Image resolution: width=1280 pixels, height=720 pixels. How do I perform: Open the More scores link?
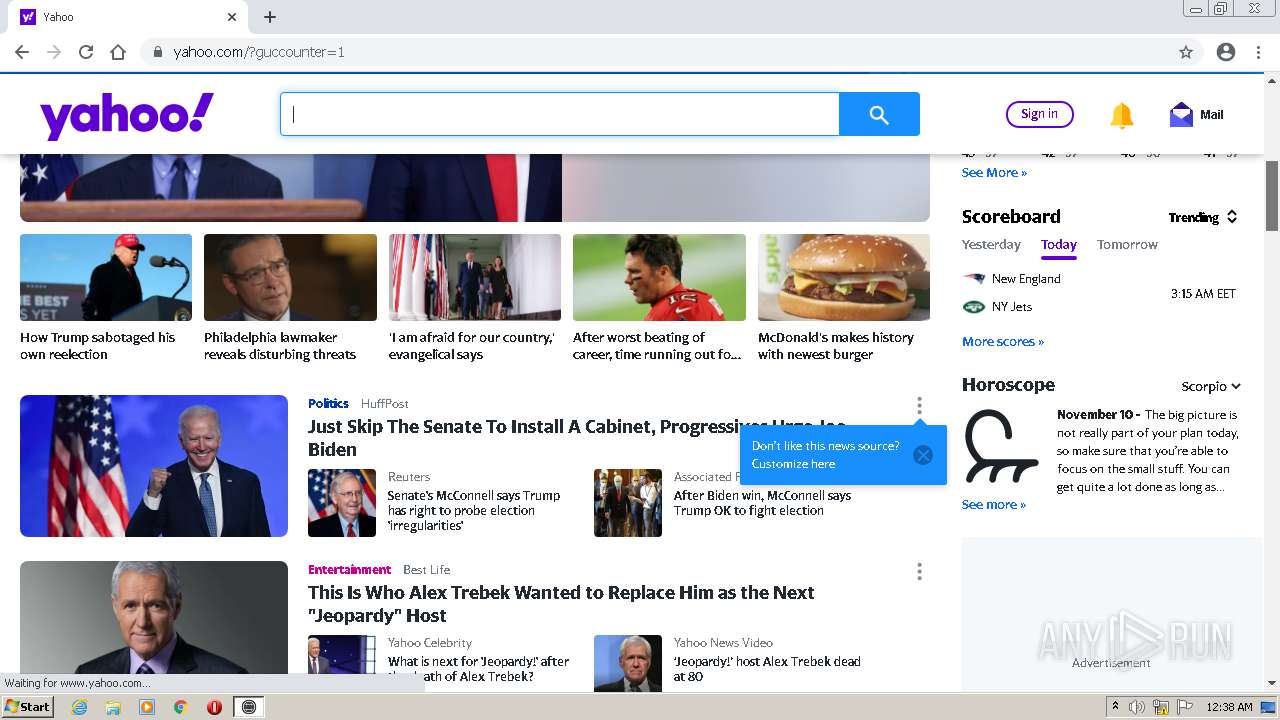coord(1003,342)
